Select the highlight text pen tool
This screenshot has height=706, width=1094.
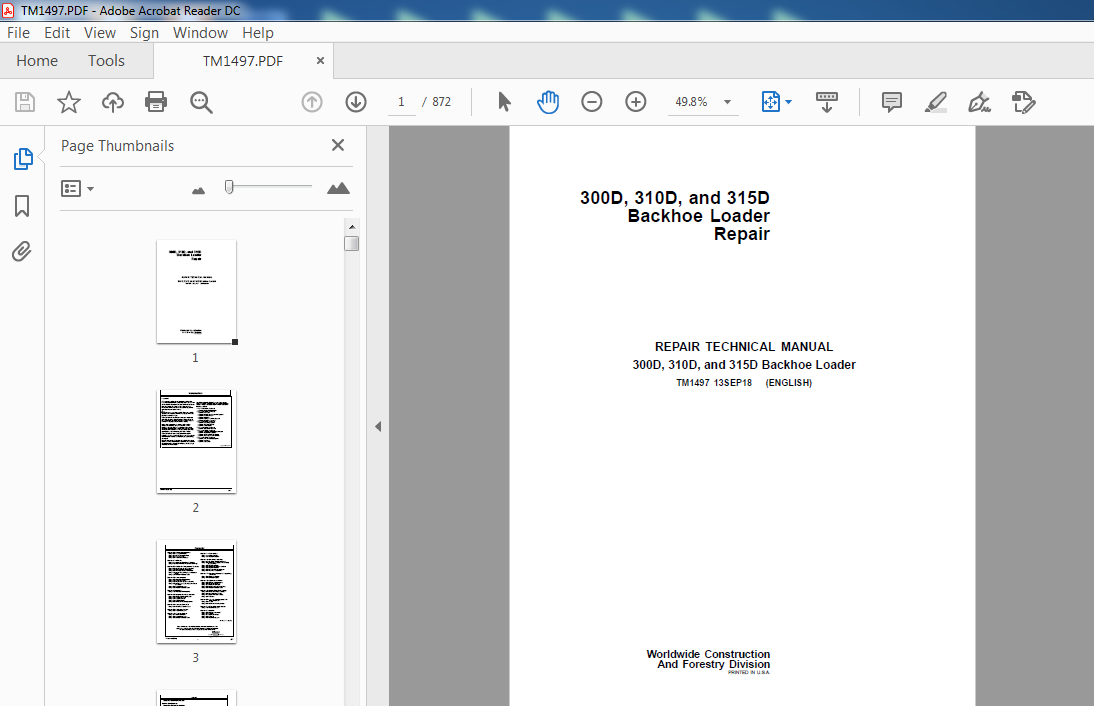pyautogui.click(x=936, y=102)
